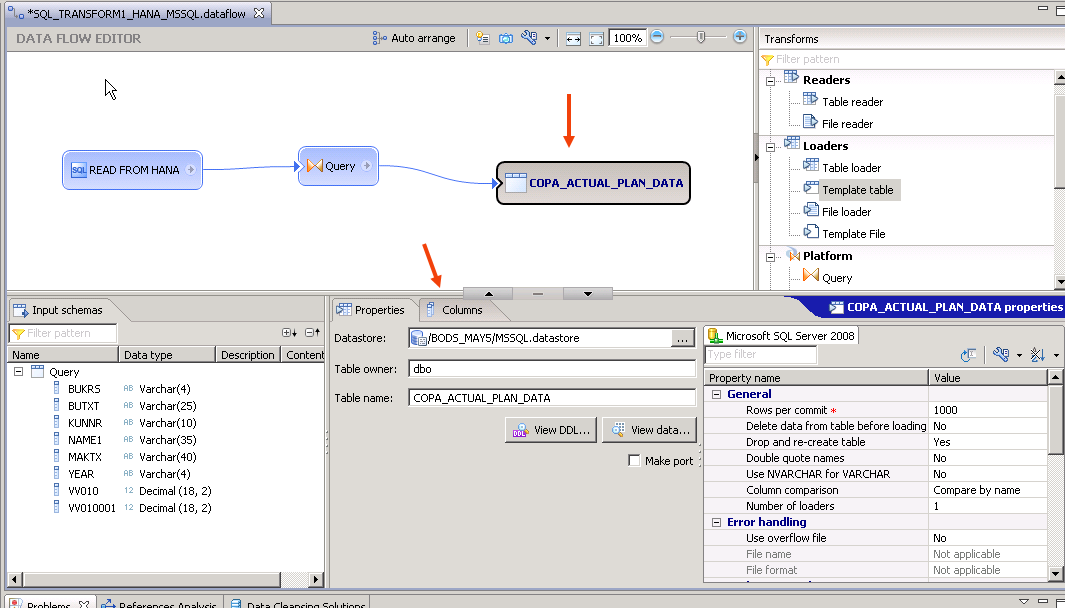This screenshot has width=1065, height=608.
Task: Click the Auto arrange icon
Action: point(382,38)
